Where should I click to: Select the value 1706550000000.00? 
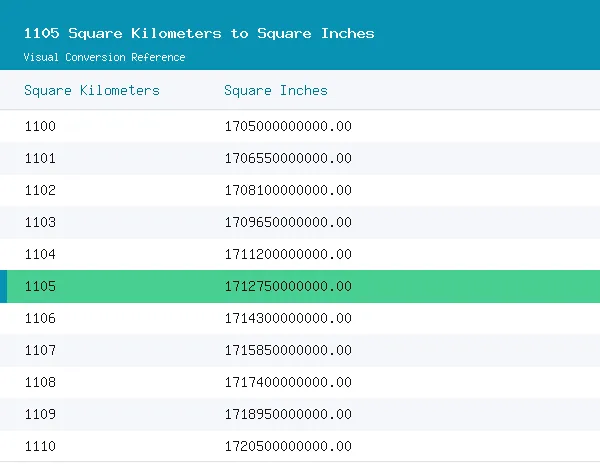[x=288, y=158]
